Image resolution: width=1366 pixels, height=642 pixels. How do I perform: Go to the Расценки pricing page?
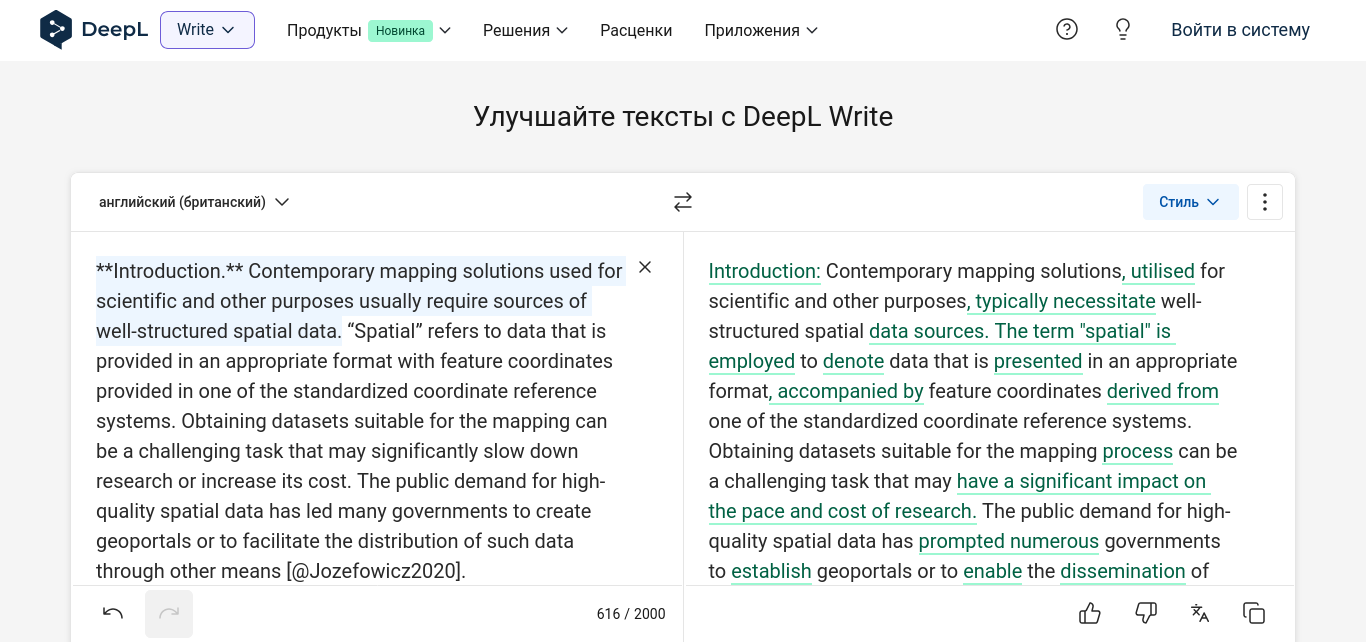(x=636, y=30)
